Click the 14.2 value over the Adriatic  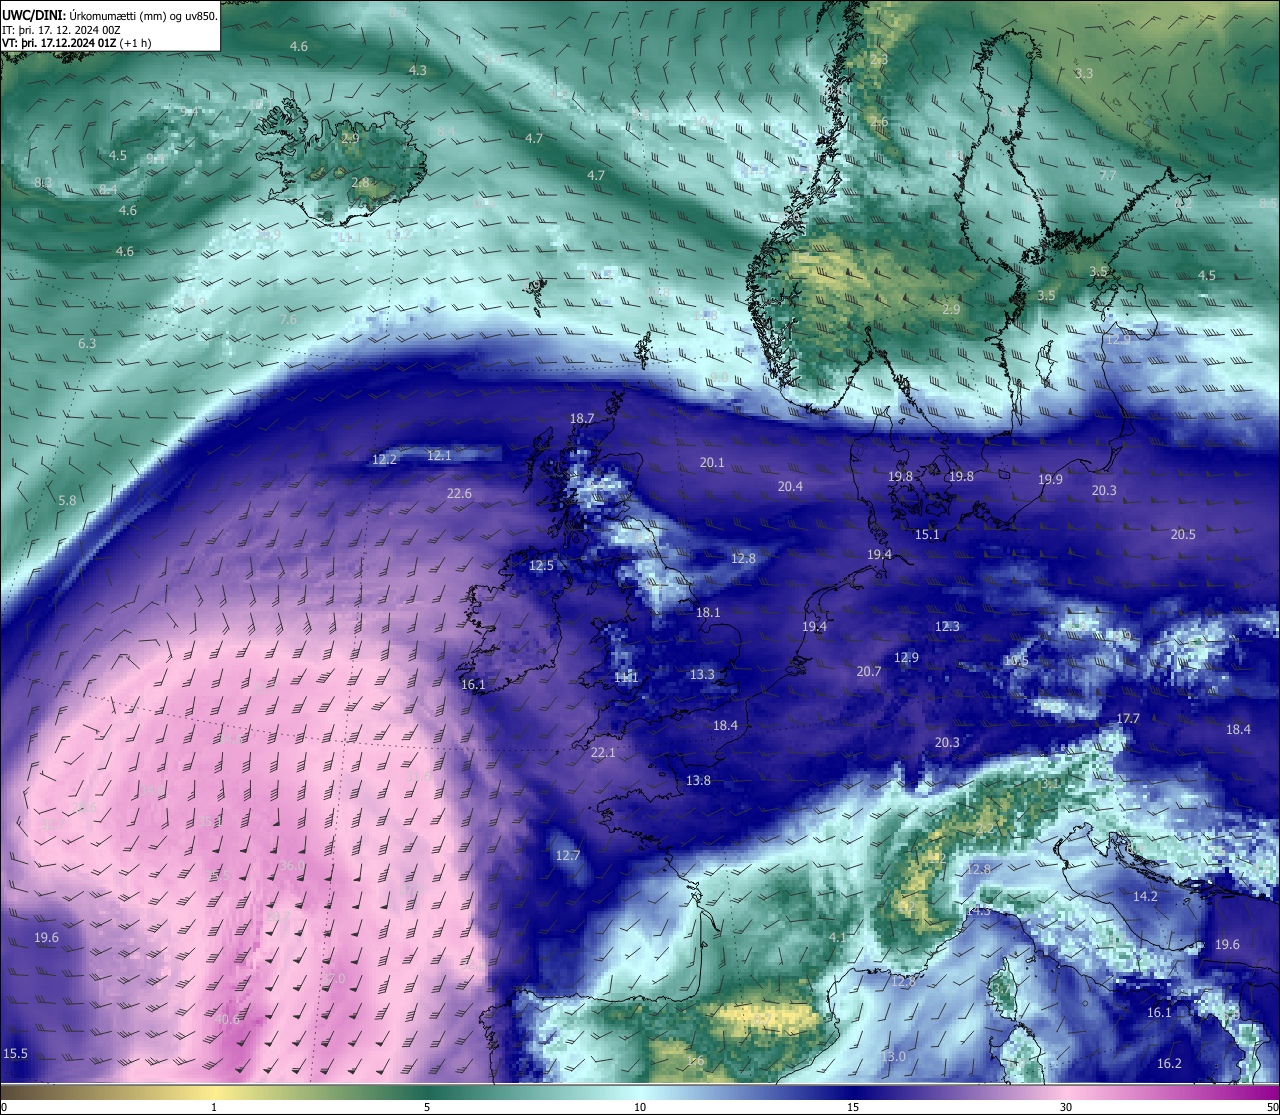1145,897
